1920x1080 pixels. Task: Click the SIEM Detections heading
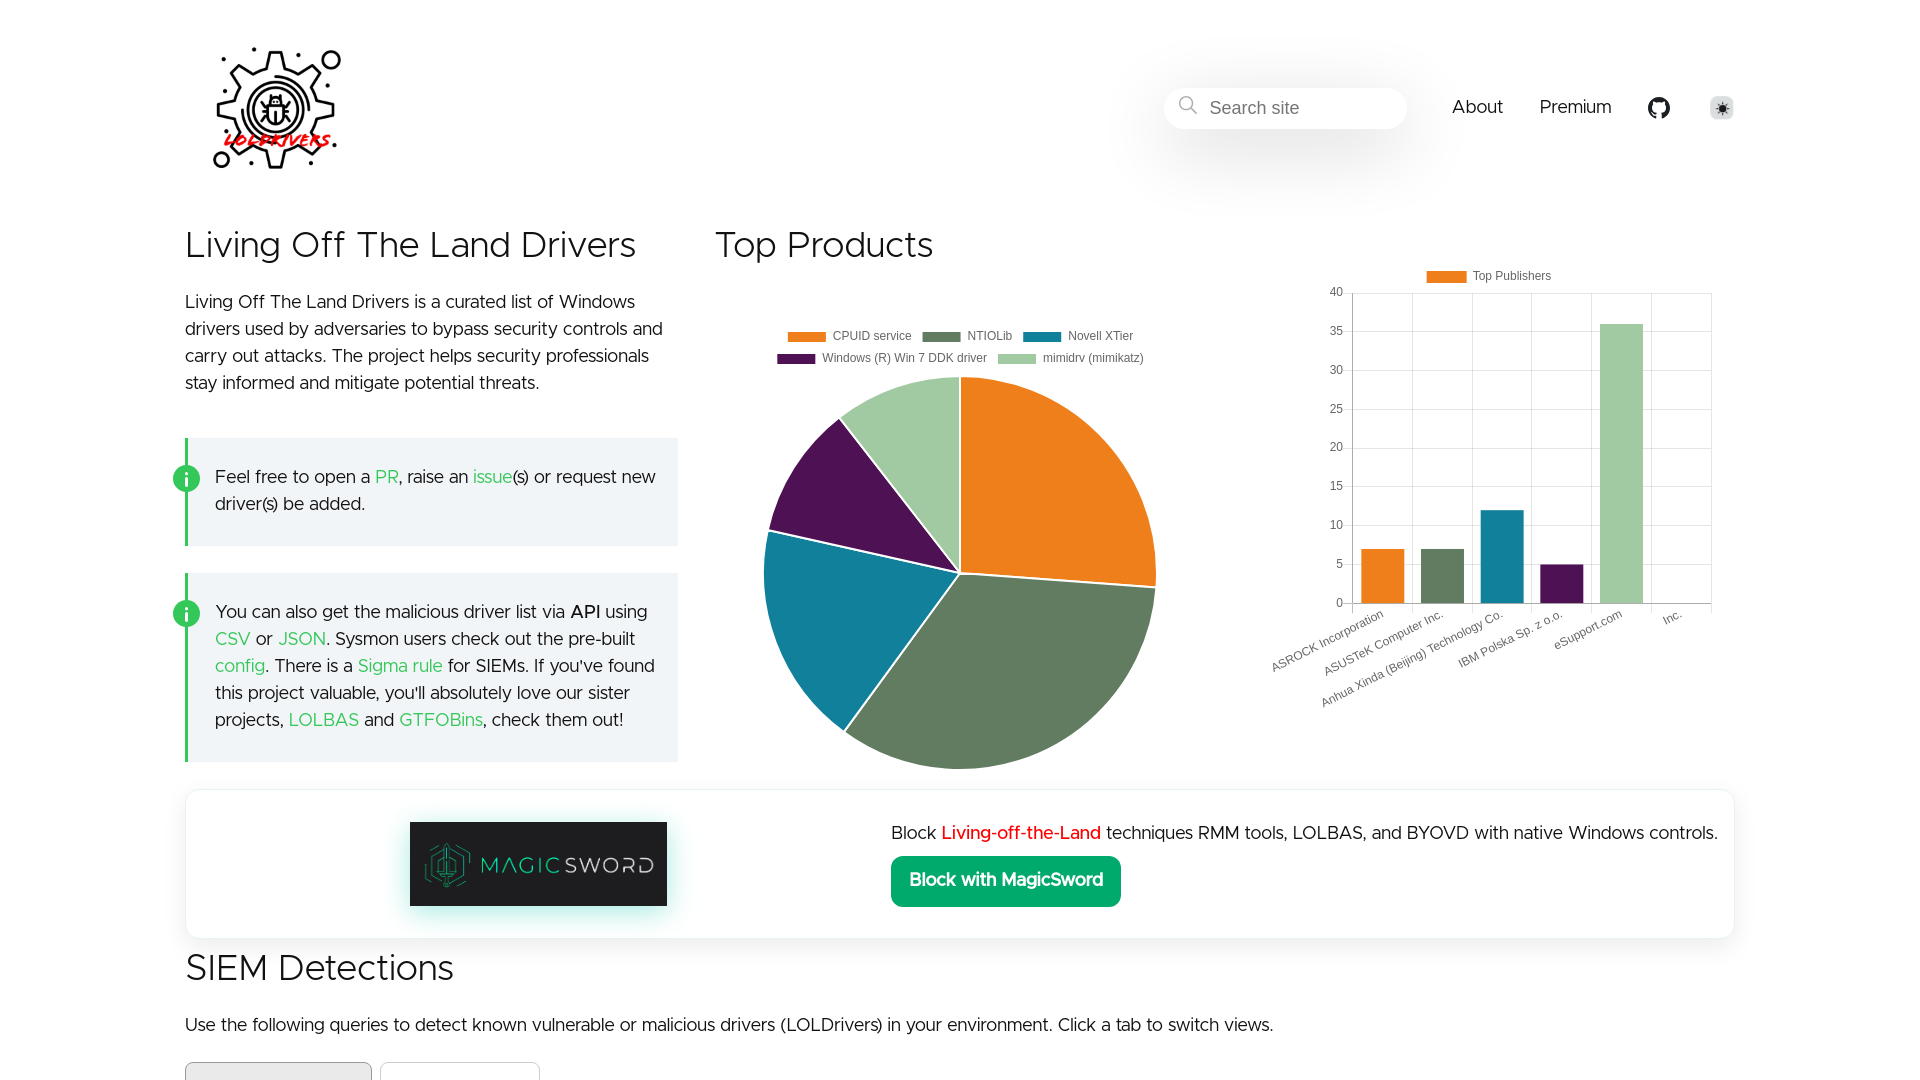pos(319,969)
